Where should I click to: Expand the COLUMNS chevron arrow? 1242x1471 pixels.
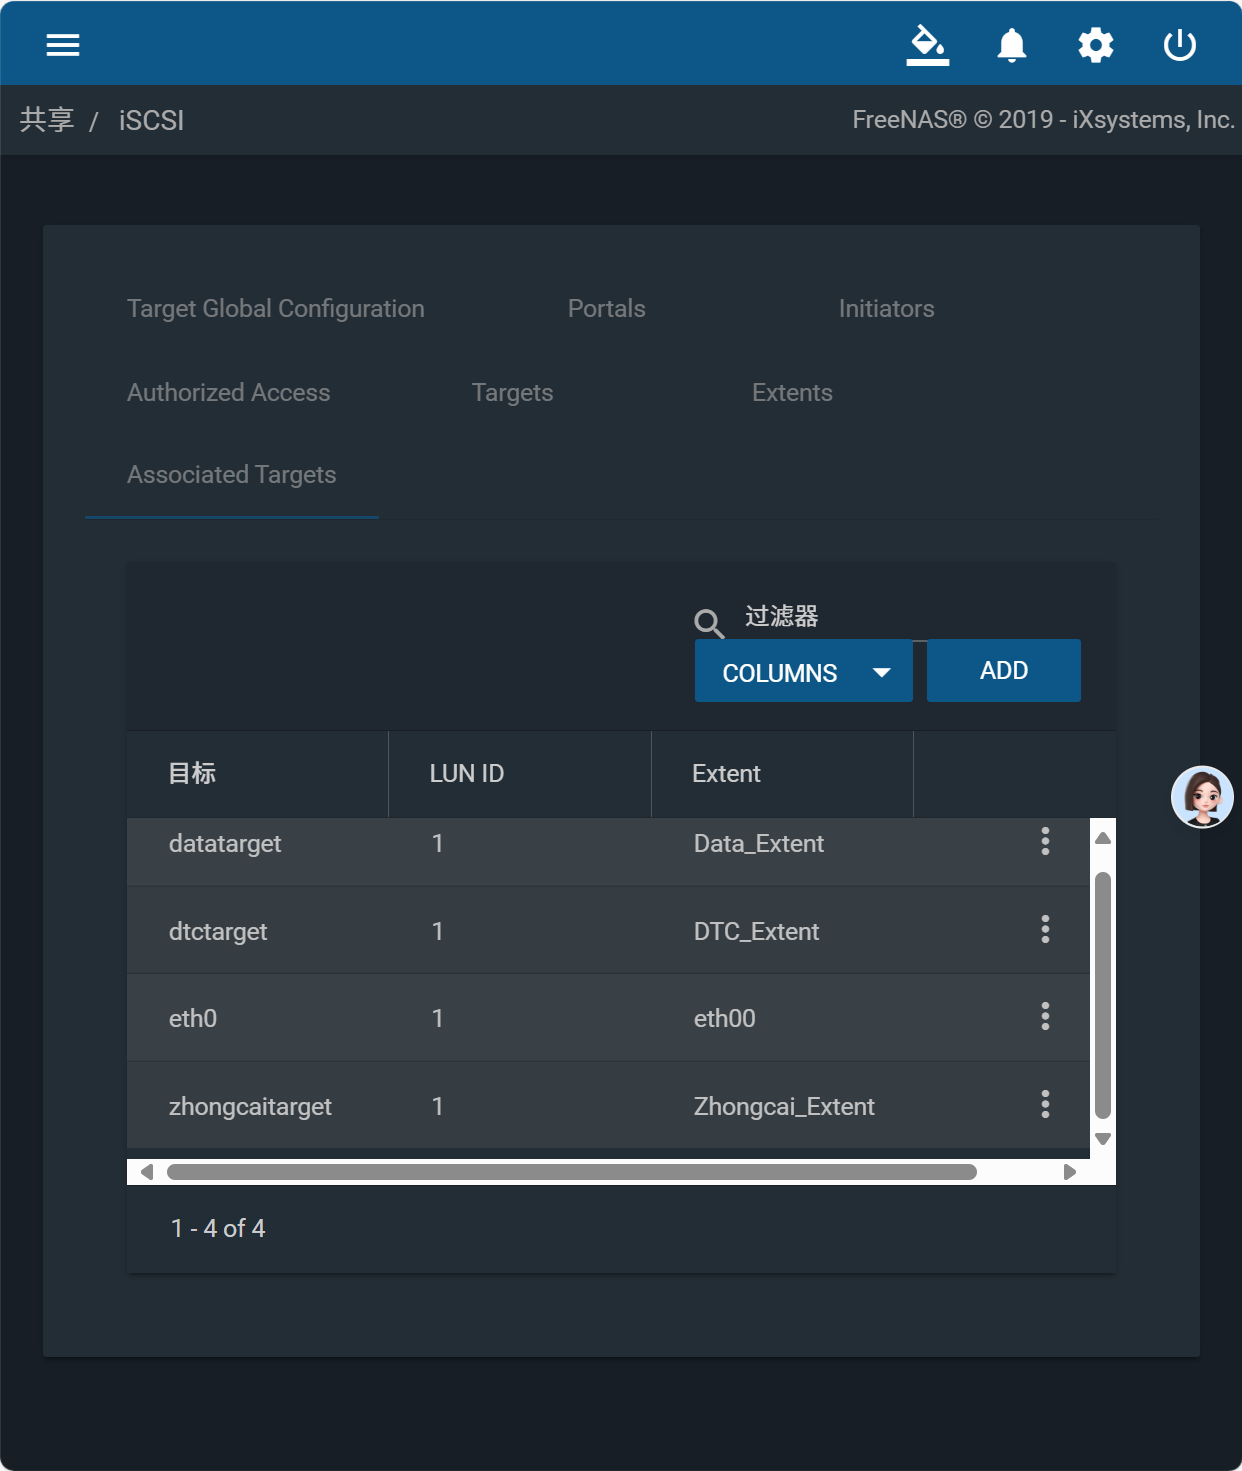pos(882,671)
